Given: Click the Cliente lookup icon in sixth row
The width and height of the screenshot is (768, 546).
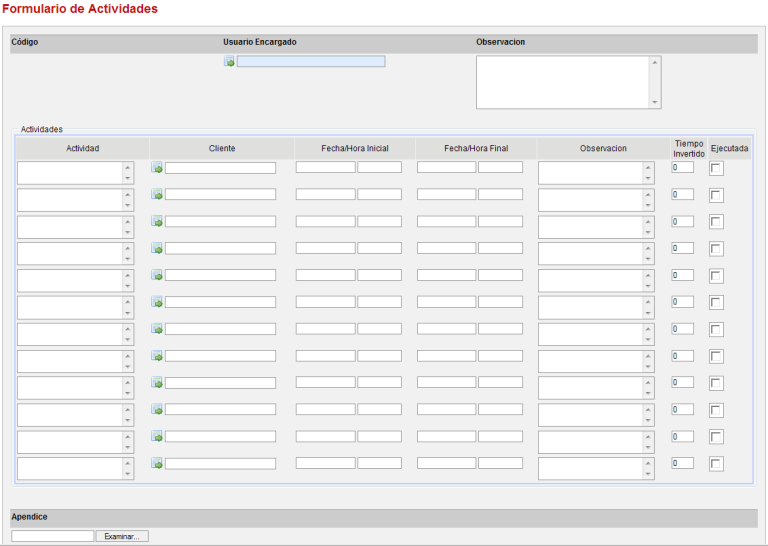Looking at the screenshot, I should [x=157, y=302].
